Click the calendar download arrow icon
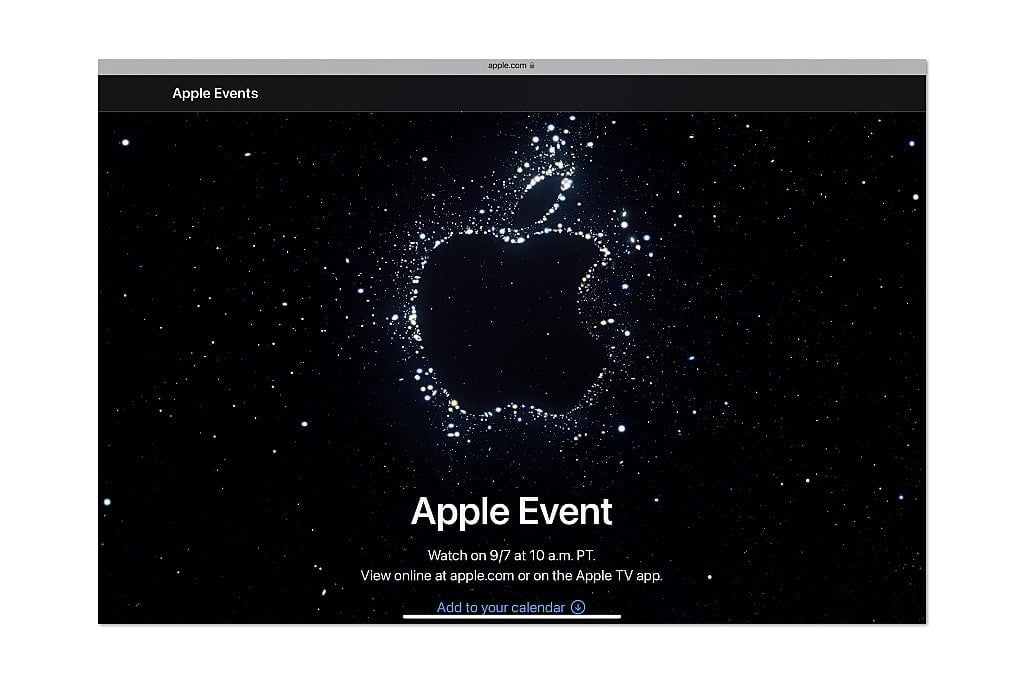1024x683 pixels. click(578, 607)
